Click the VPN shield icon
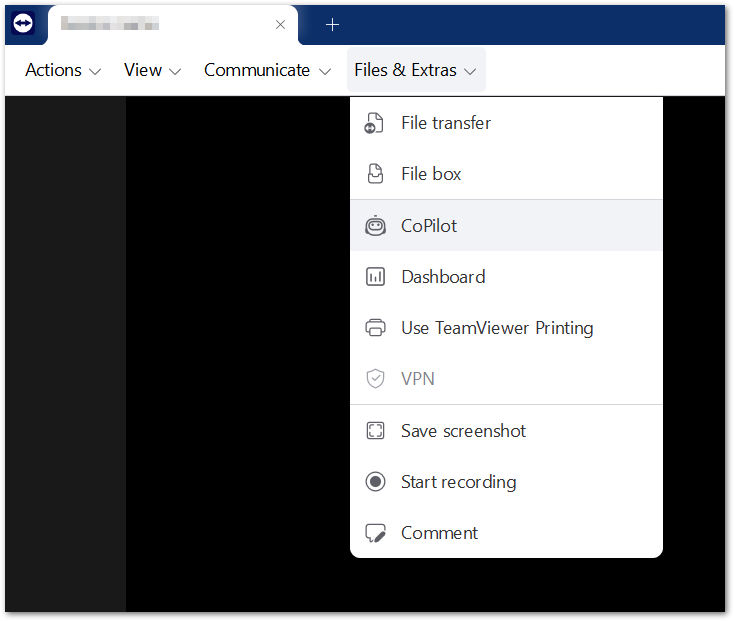734x621 pixels. (x=375, y=379)
